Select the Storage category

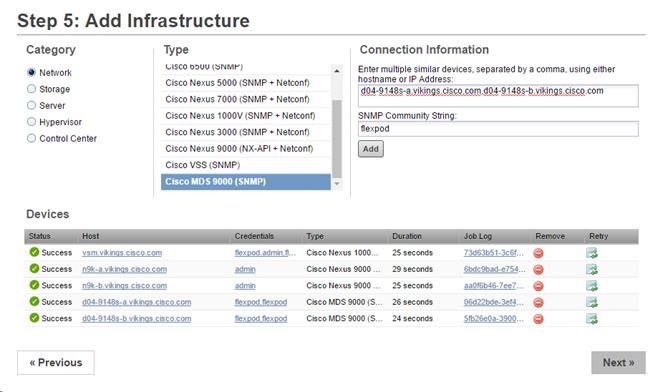click(x=31, y=89)
